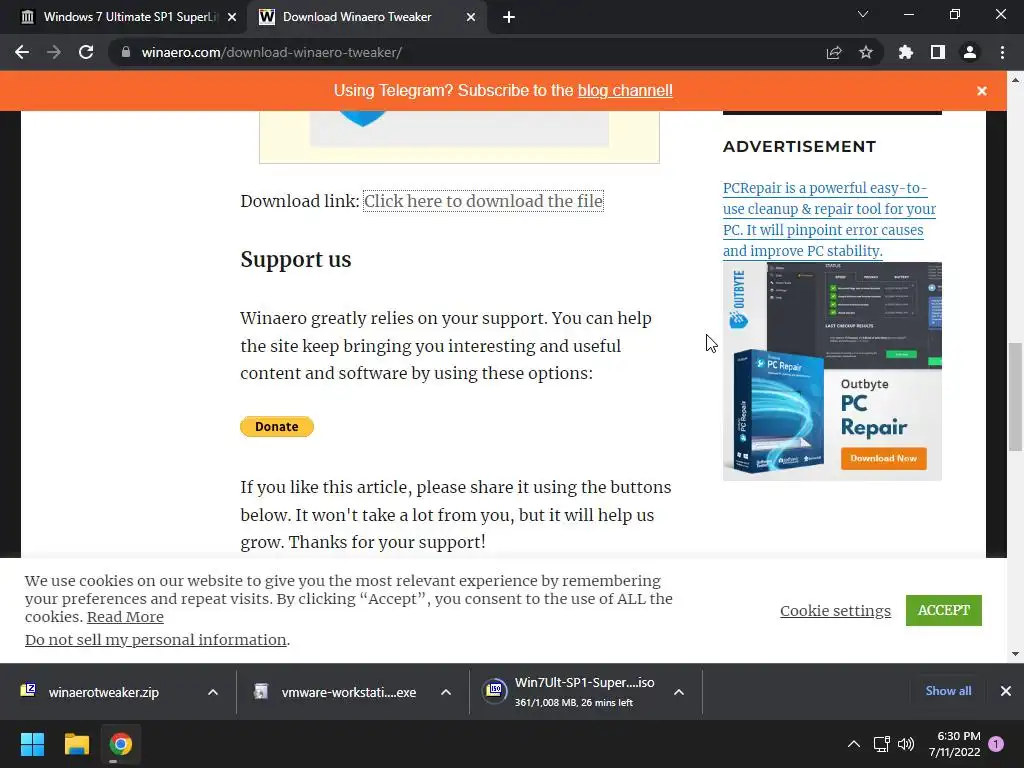Expand winaerotweaker.zip download options
This screenshot has height=768, width=1024.
pos(213,692)
